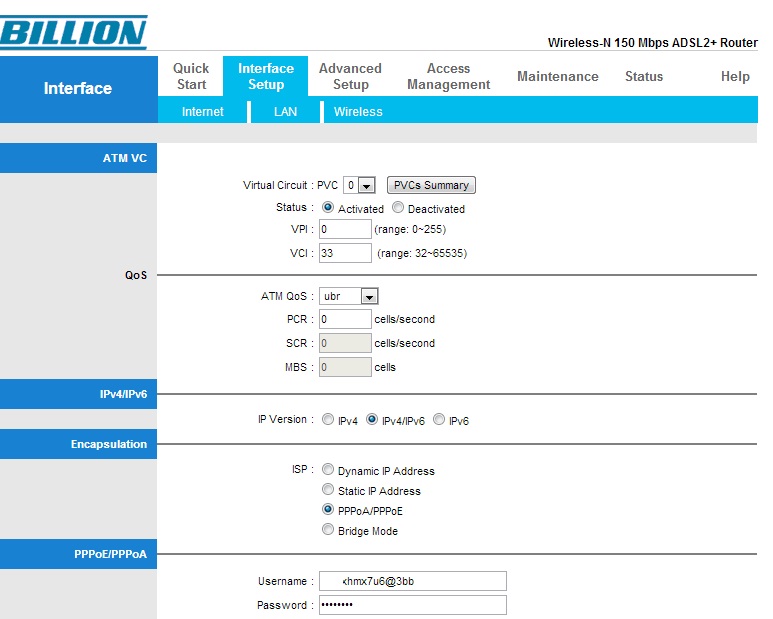Image resolution: width=773 pixels, height=619 pixels.
Task: Click the disabled SCR field
Action: (x=345, y=343)
